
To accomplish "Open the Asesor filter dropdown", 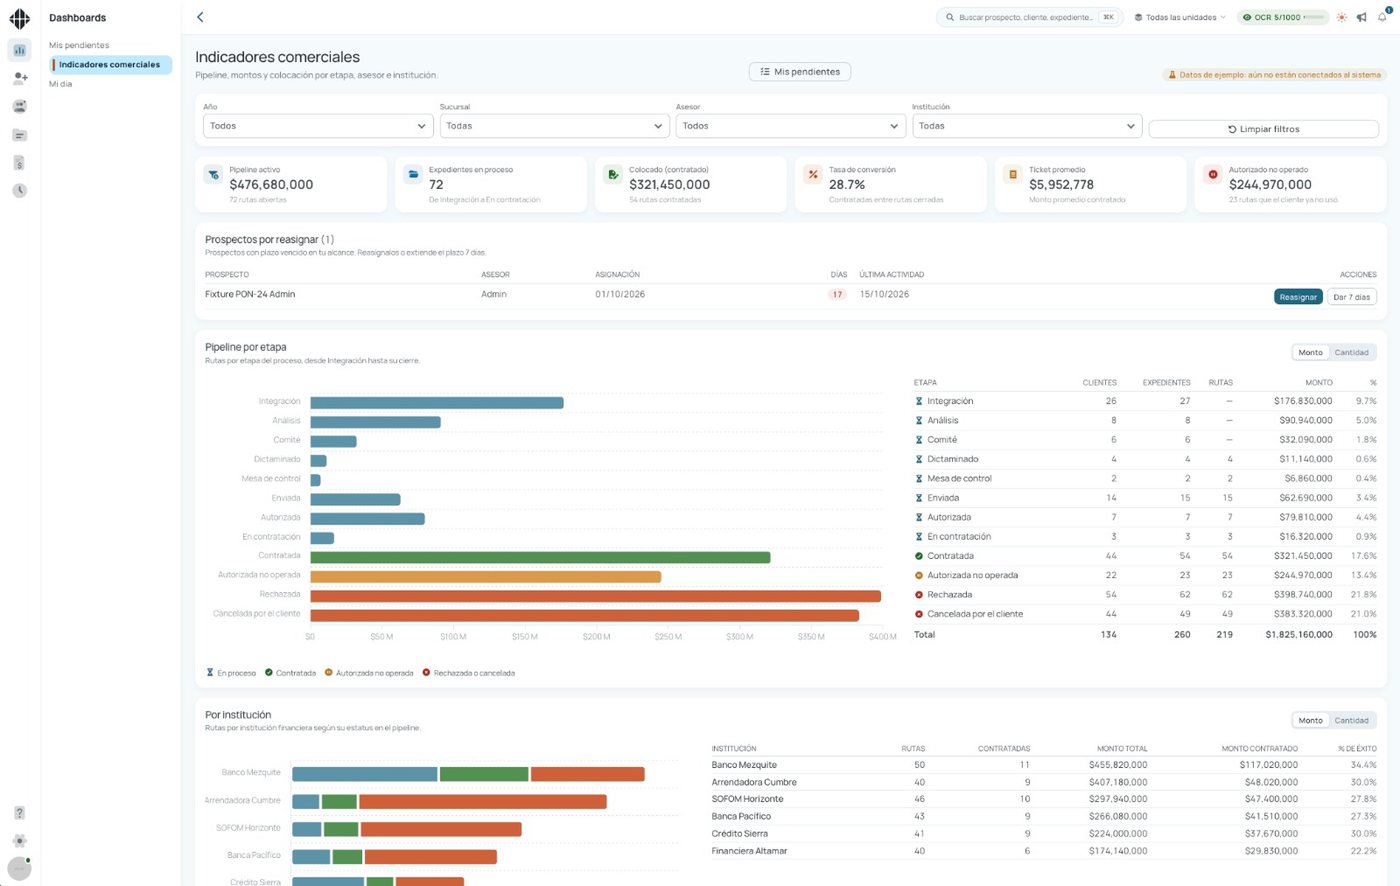I will tap(791, 126).
